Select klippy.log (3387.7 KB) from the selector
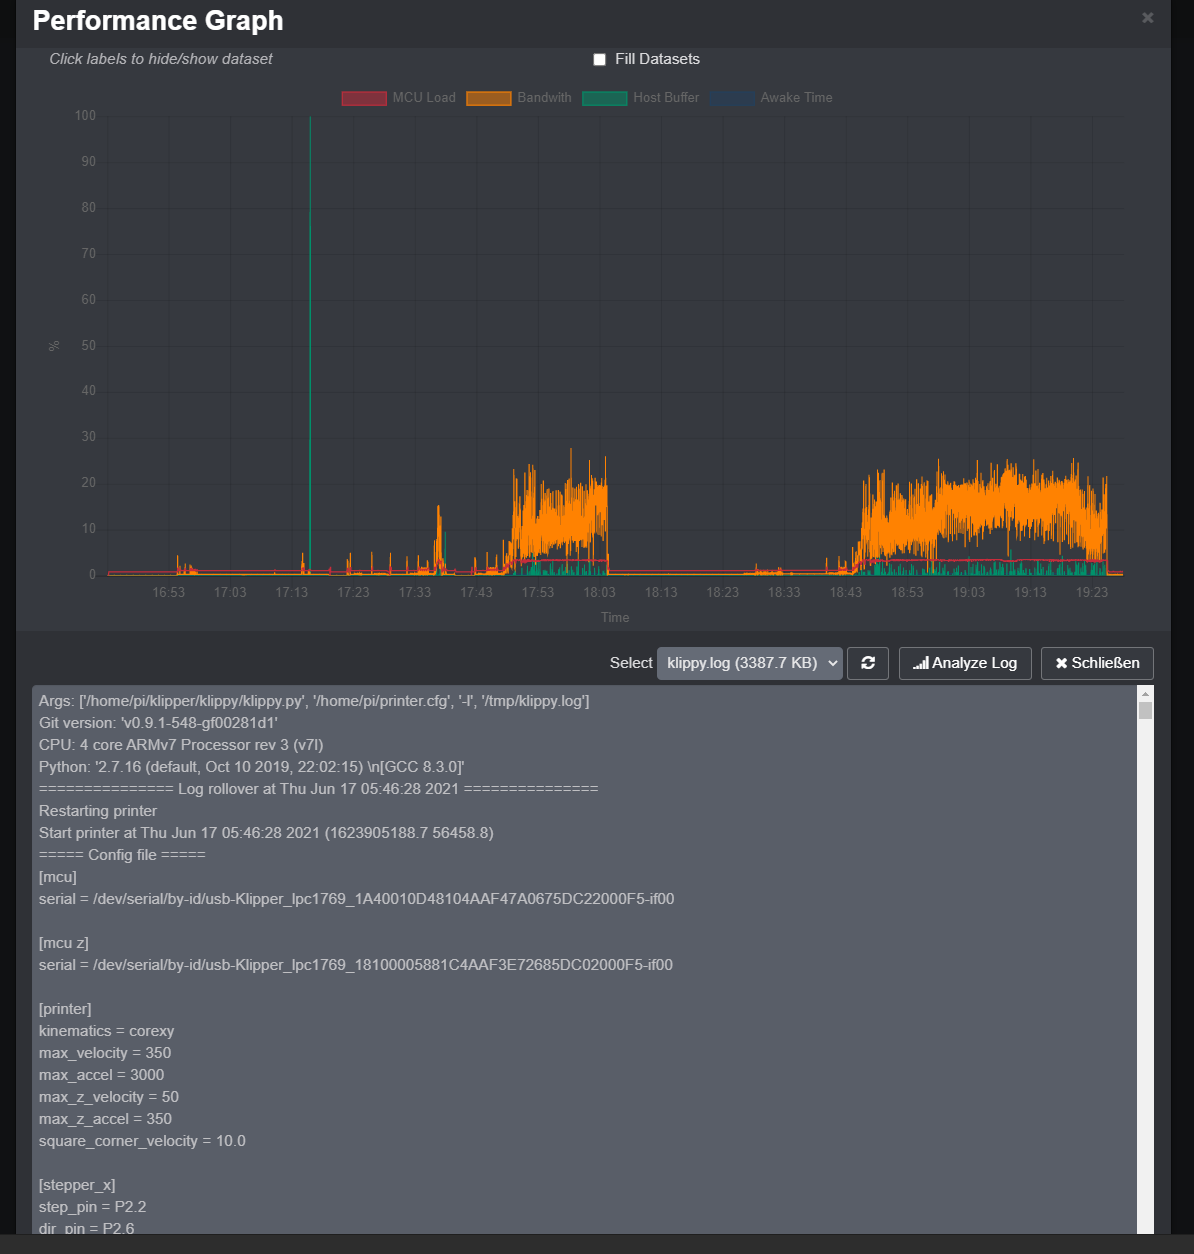 [x=748, y=663]
